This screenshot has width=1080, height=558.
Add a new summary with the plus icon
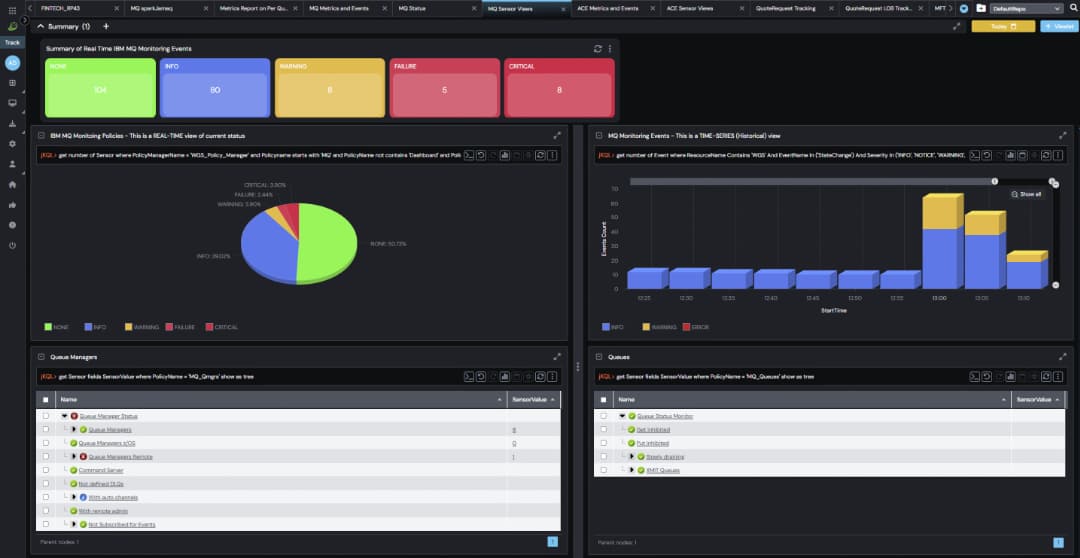[106, 26]
